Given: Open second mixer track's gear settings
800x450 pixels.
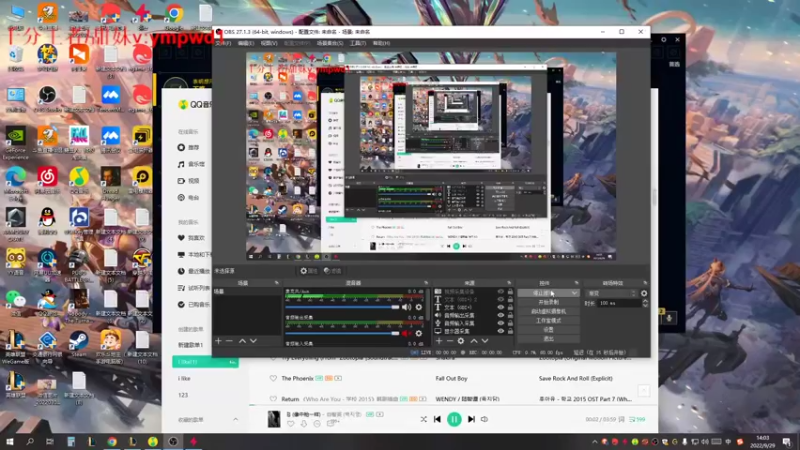Looking at the screenshot, I should [x=419, y=333].
